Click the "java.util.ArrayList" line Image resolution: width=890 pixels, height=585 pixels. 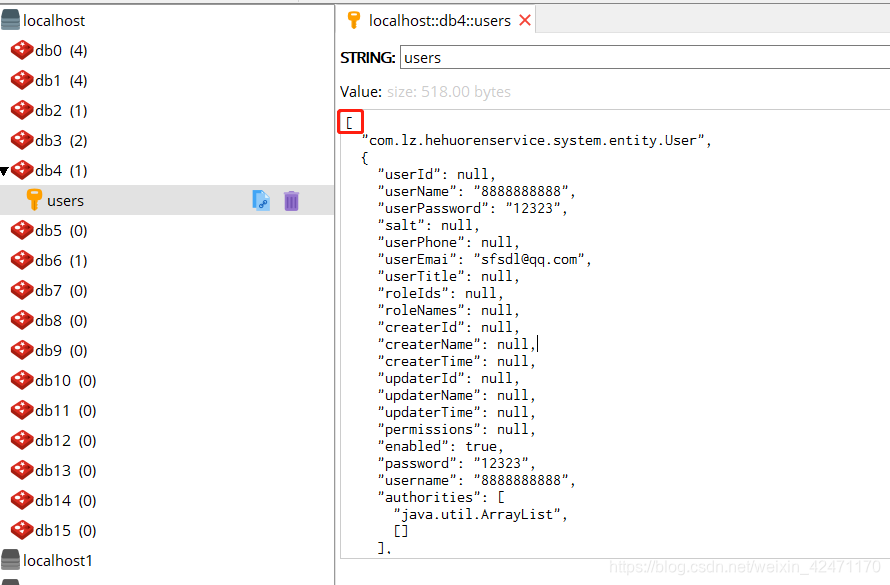(x=481, y=515)
